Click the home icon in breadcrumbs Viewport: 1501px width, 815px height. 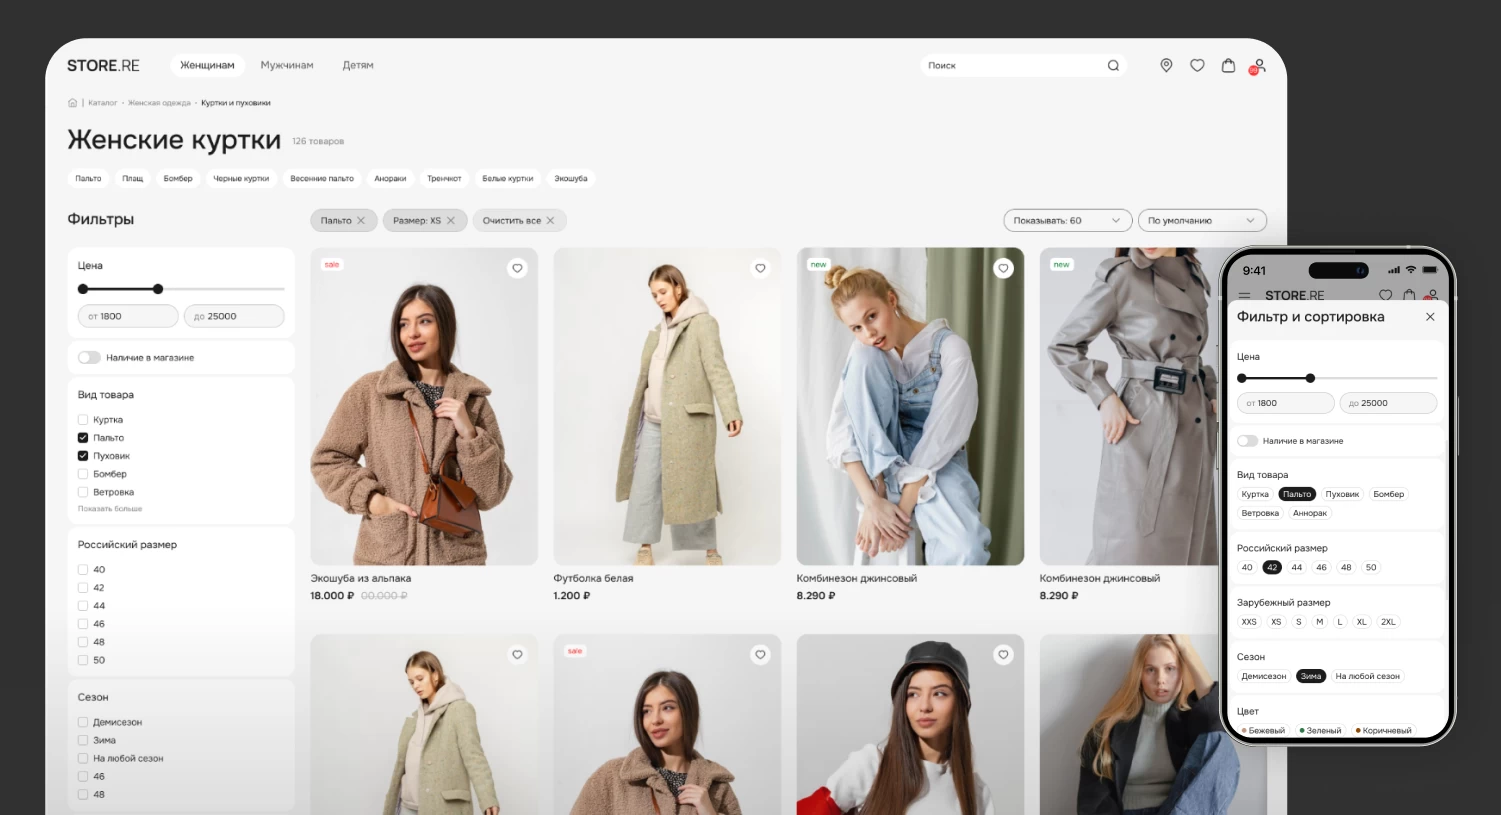(x=72, y=103)
